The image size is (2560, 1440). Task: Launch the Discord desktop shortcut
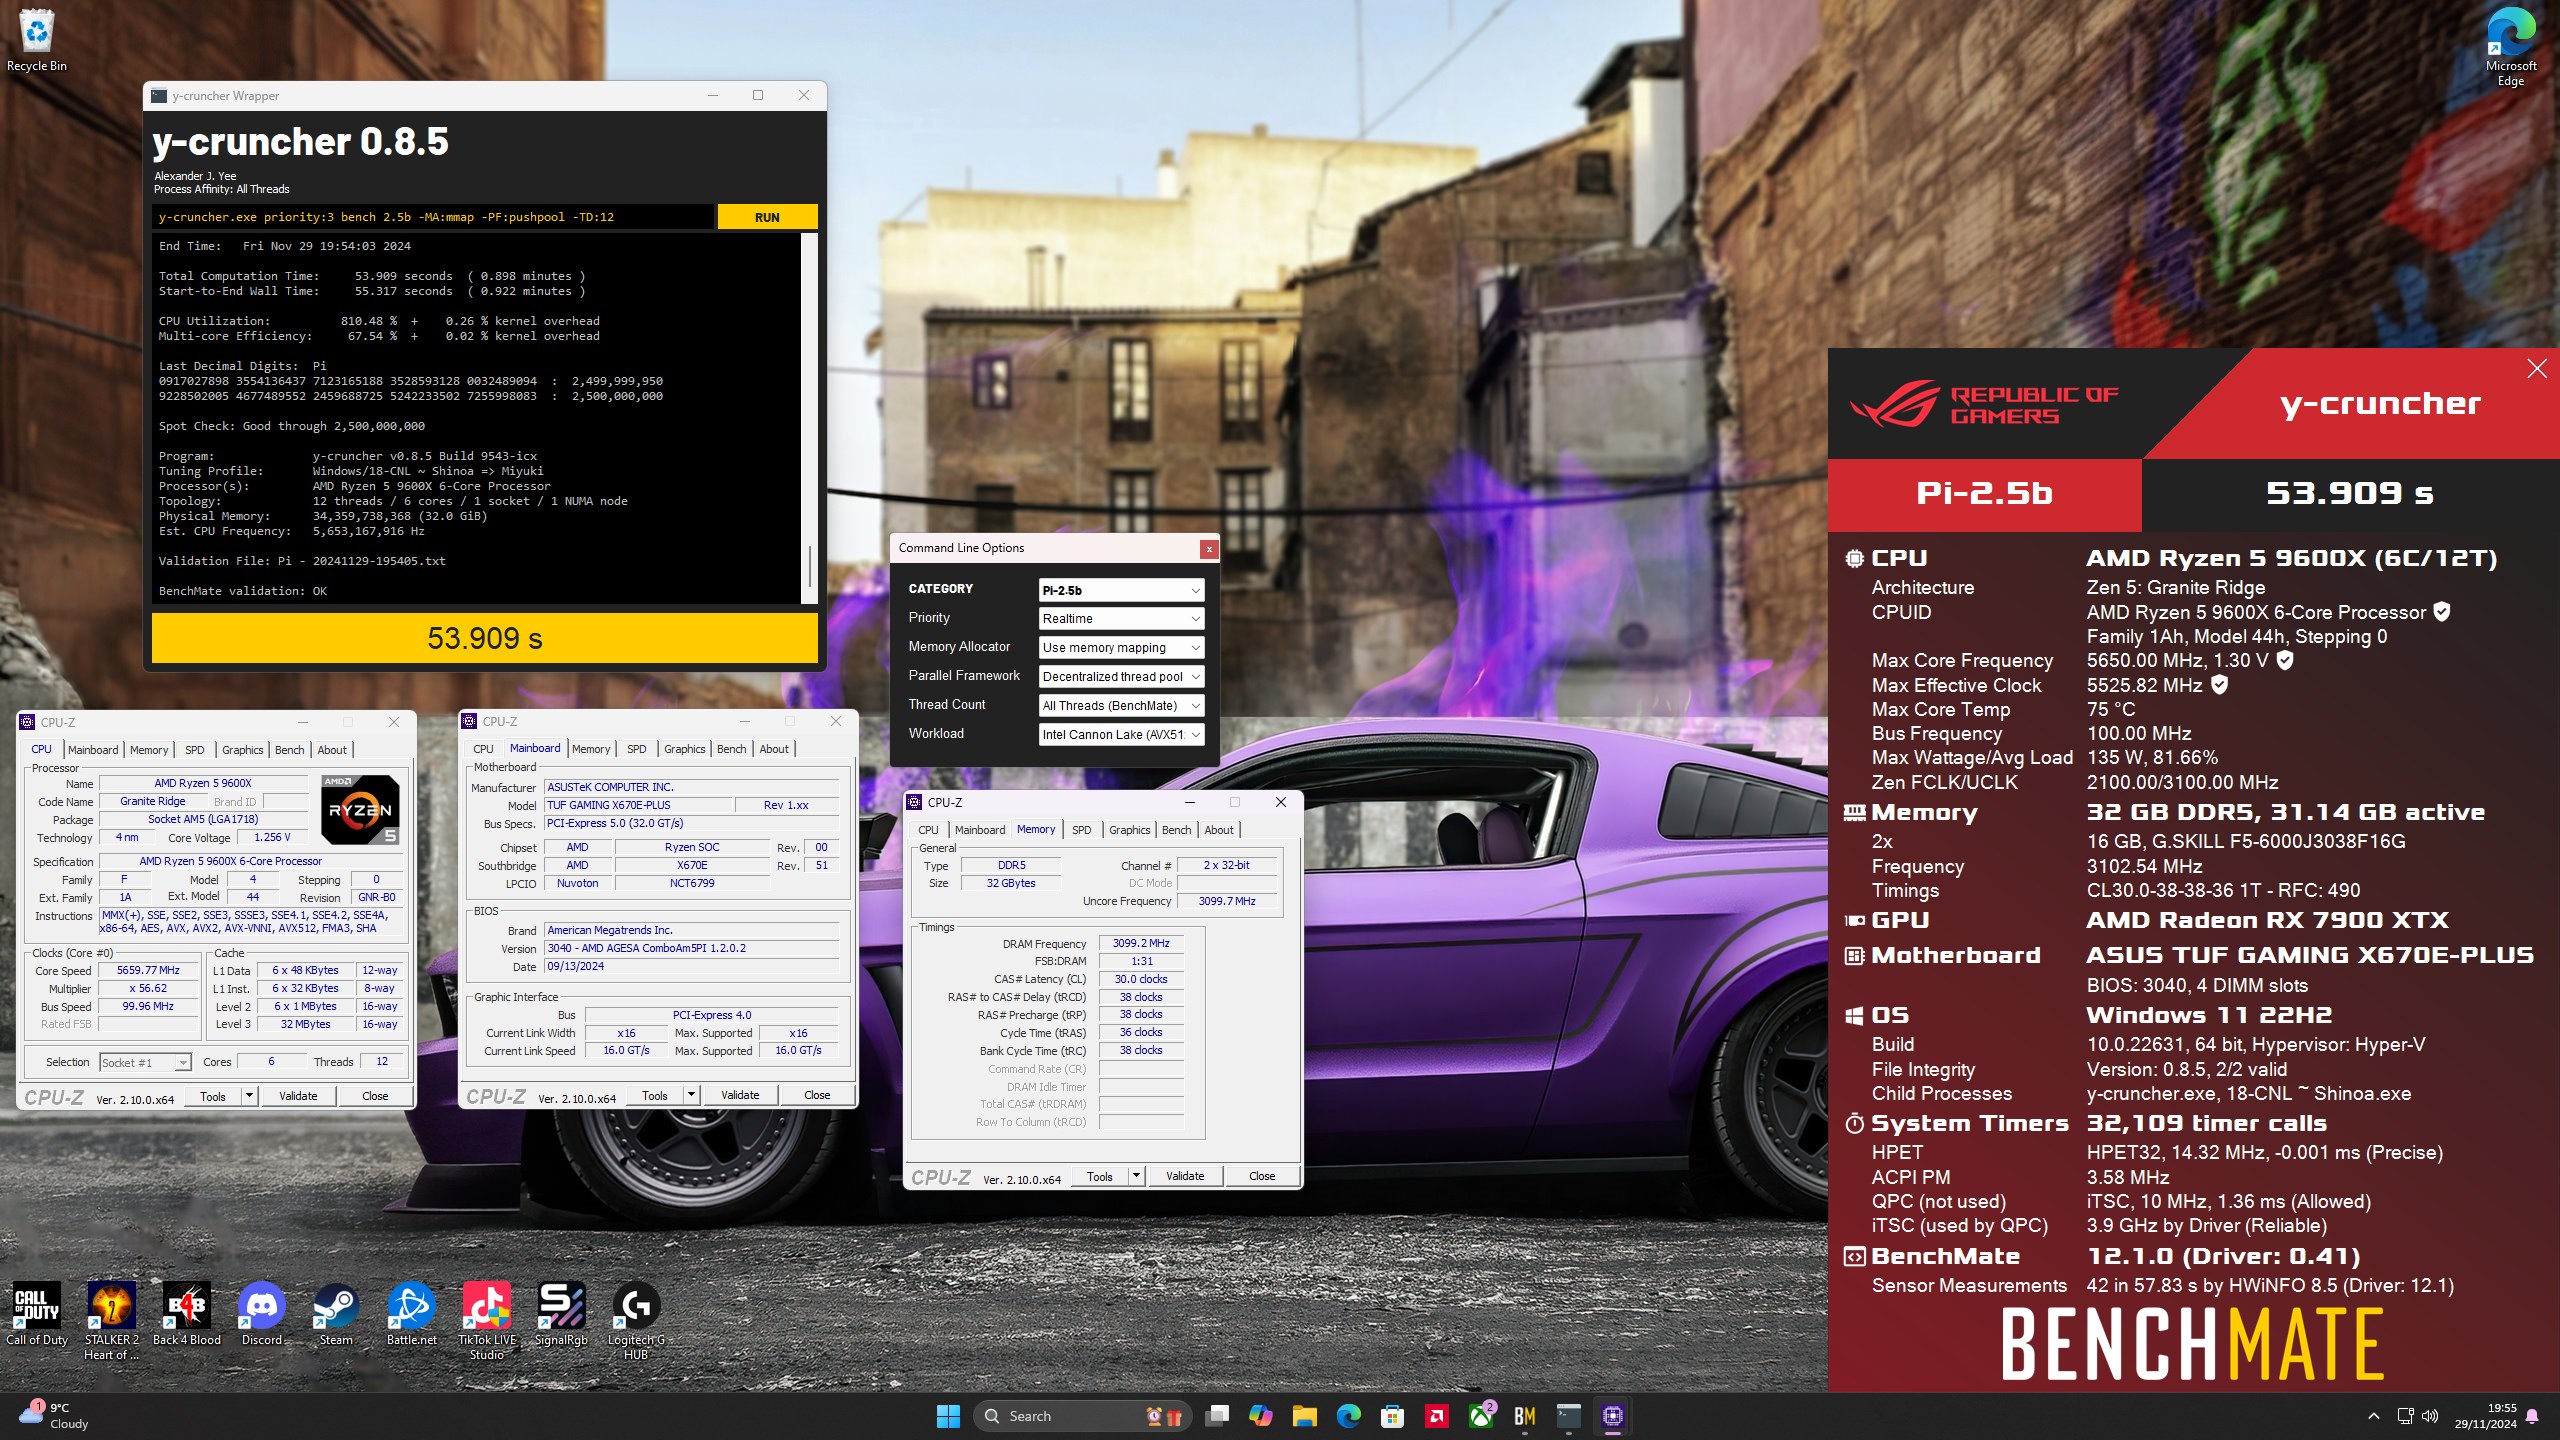pyautogui.click(x=262, y=1315)
